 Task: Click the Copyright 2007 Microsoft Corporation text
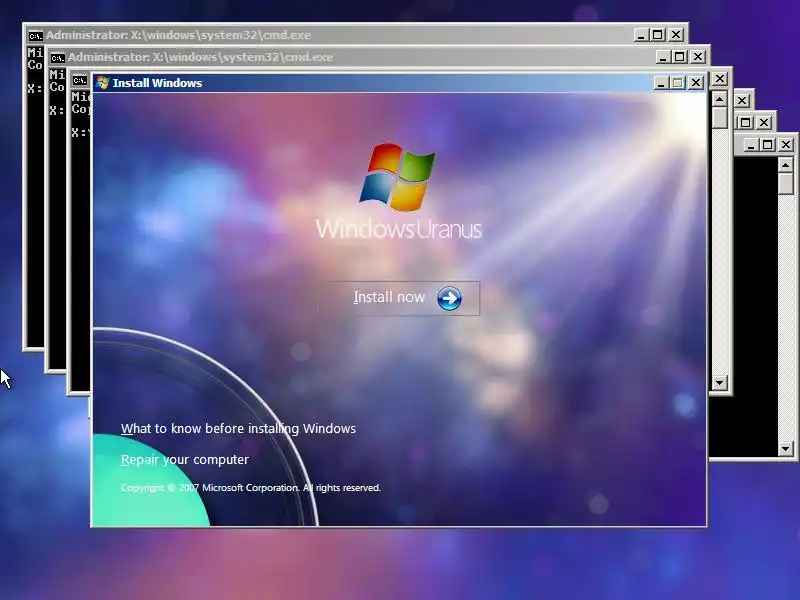click(251, 488)
